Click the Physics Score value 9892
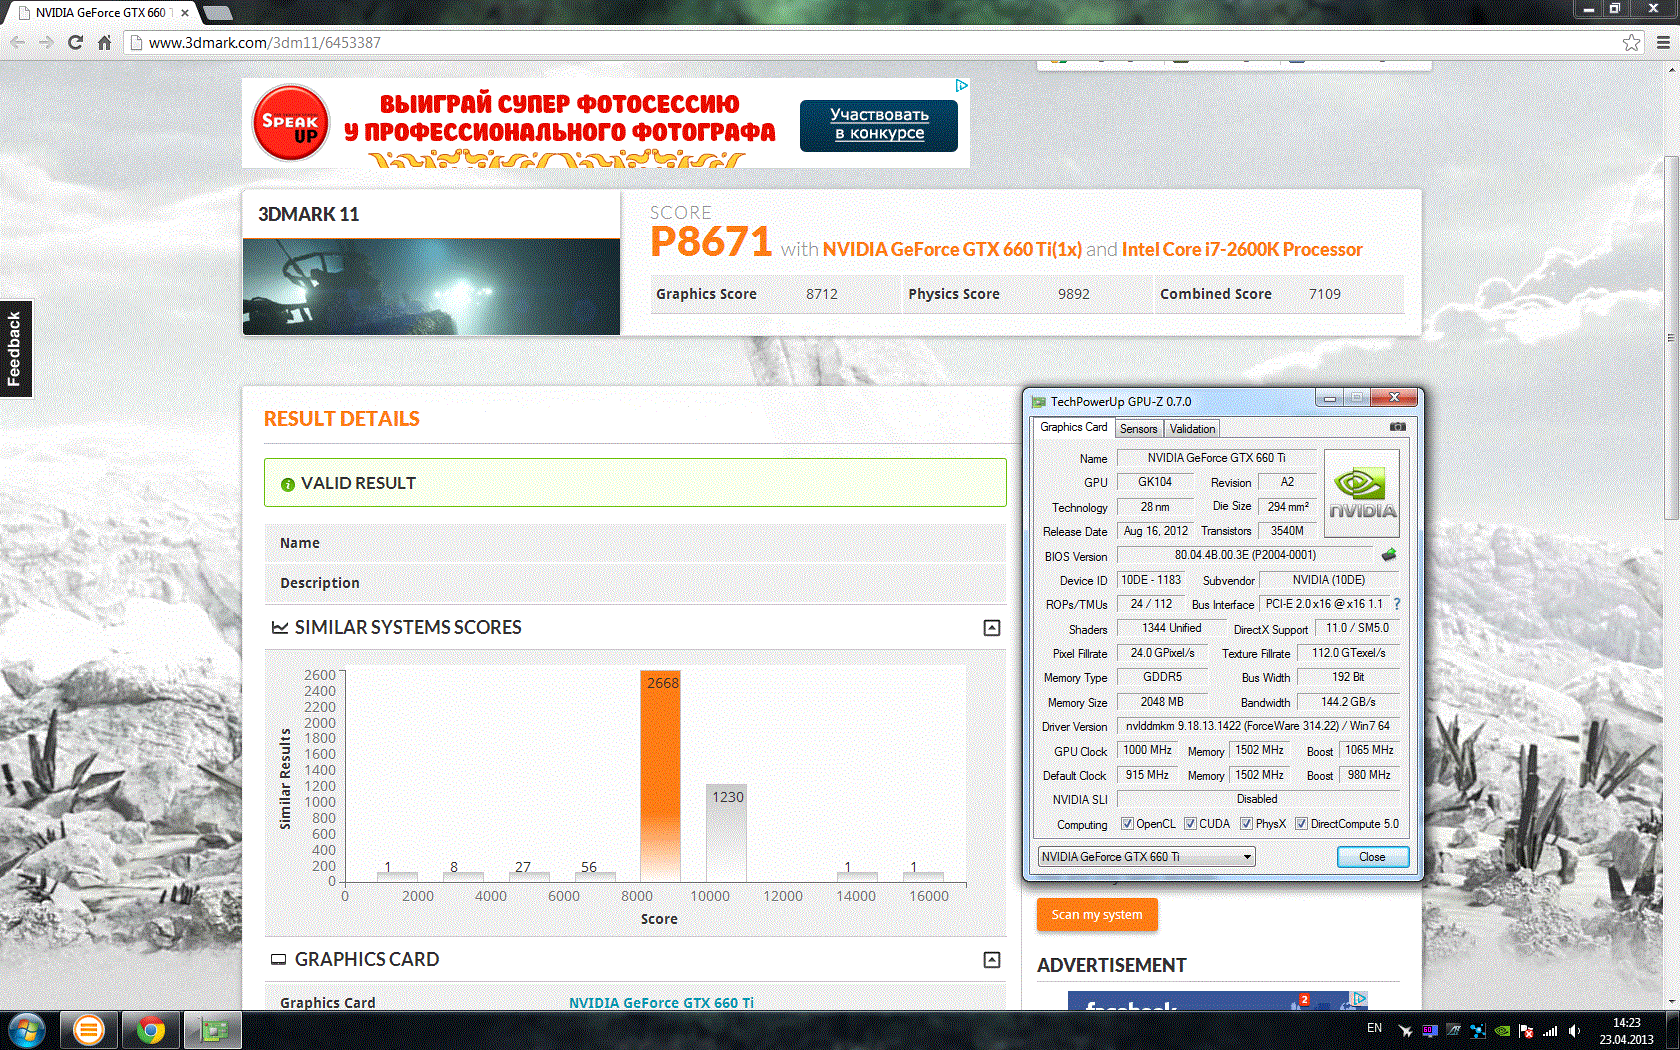 1074,294
